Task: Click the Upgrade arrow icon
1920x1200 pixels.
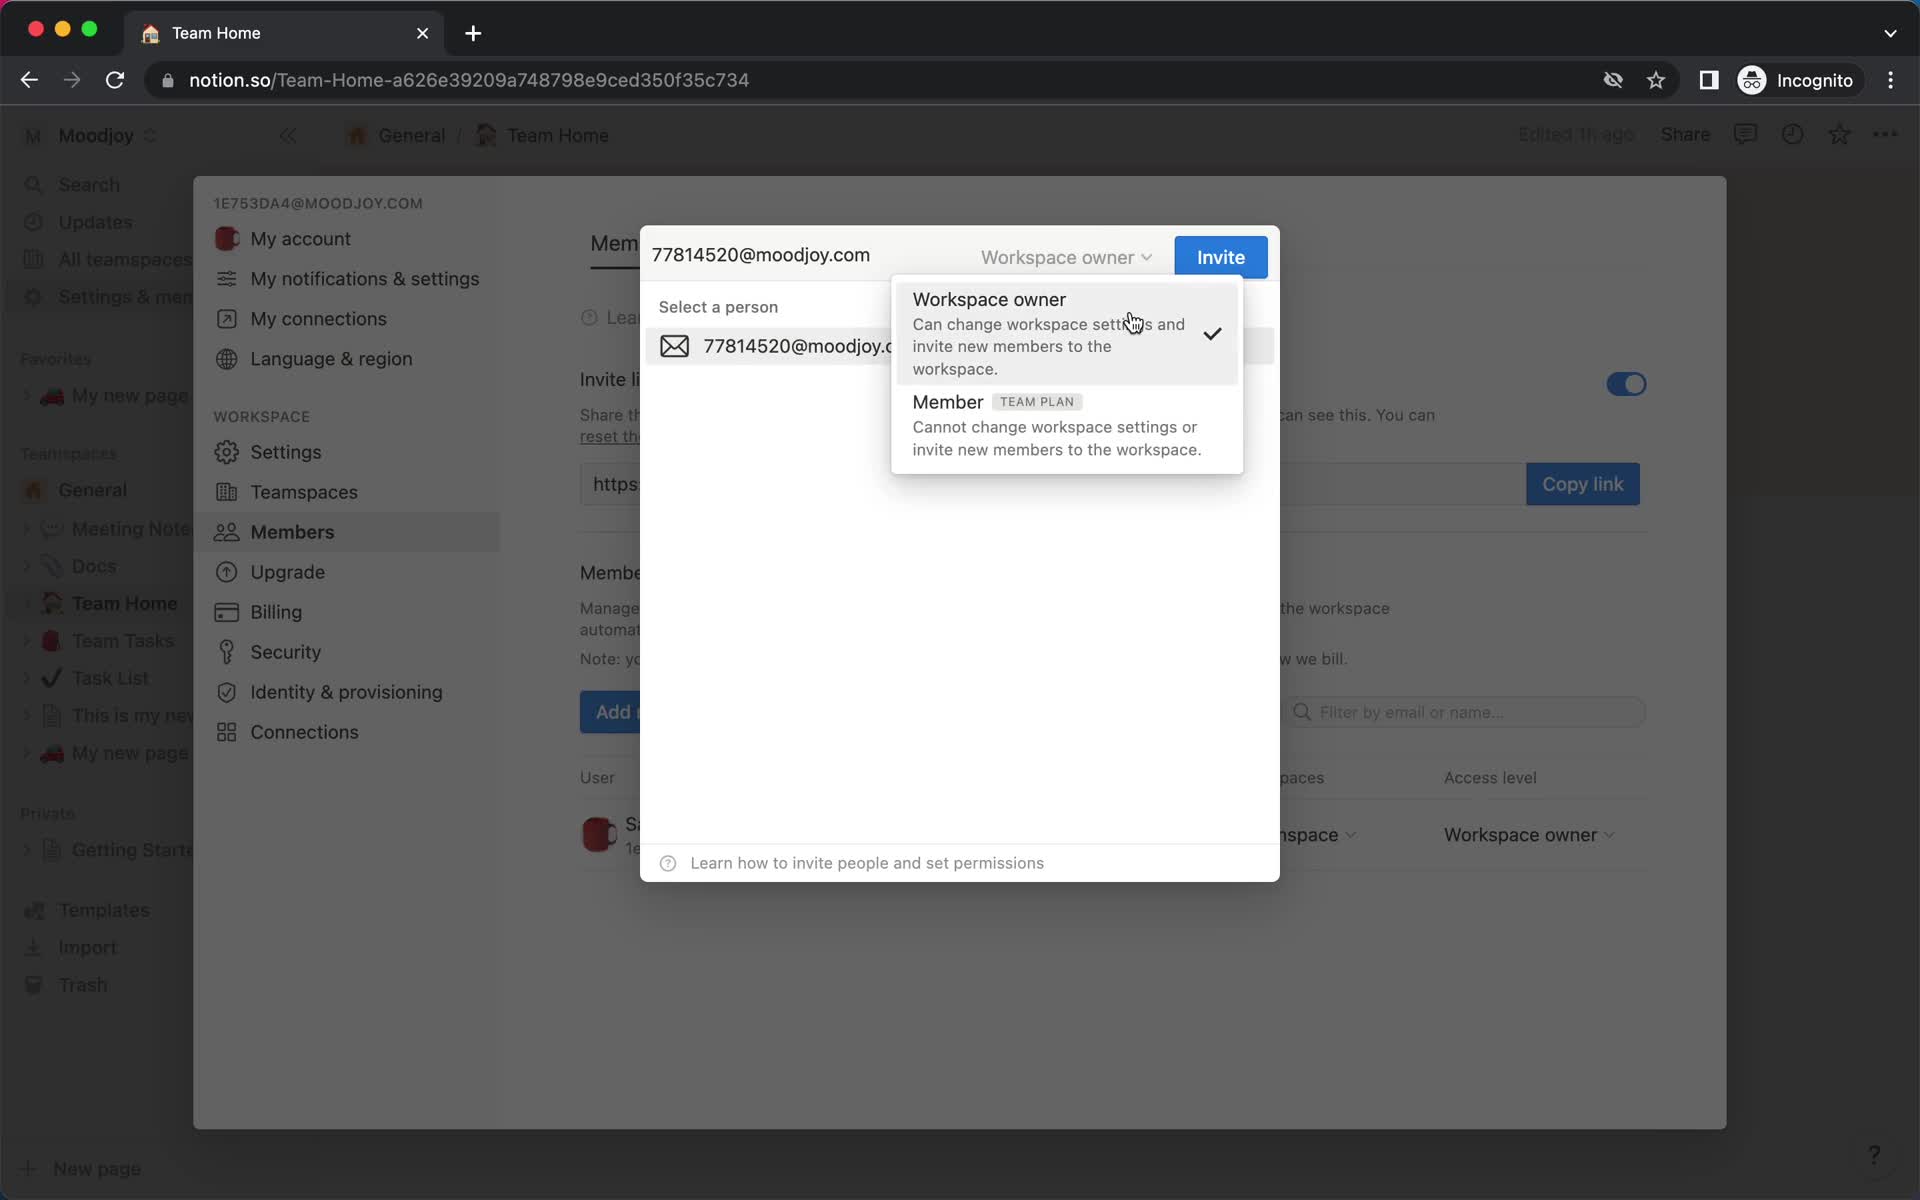Action: [x=227, y=572]
